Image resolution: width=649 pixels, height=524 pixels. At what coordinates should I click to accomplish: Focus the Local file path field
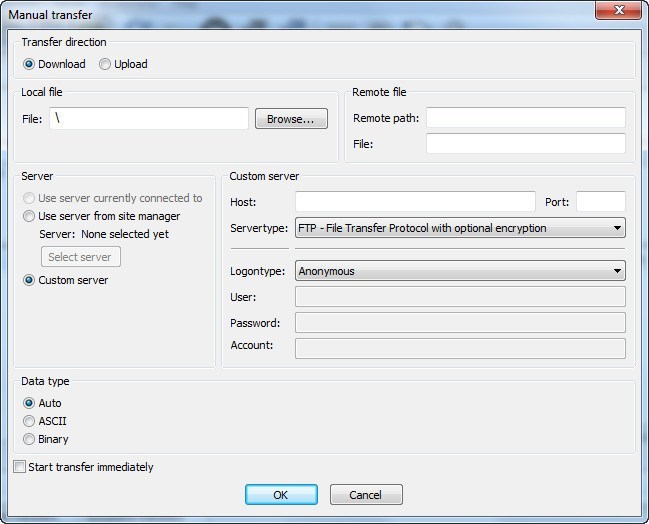[149, 119]
